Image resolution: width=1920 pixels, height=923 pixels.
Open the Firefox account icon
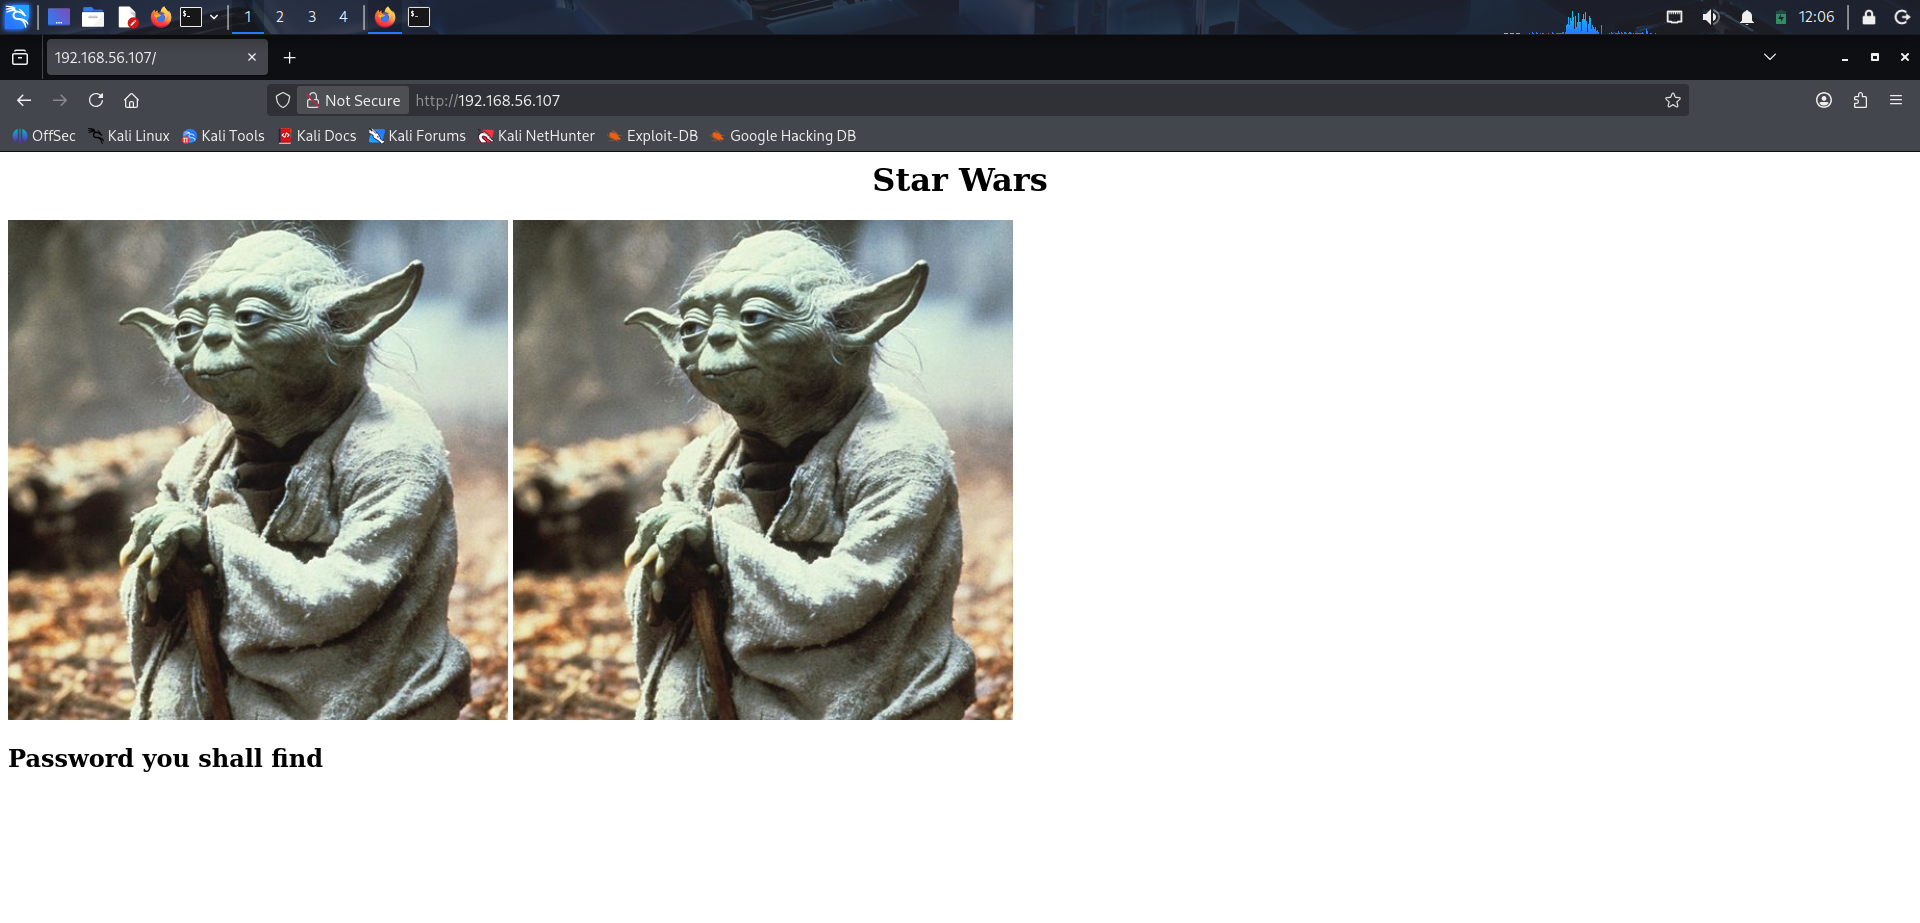[x=1823, y=100]
